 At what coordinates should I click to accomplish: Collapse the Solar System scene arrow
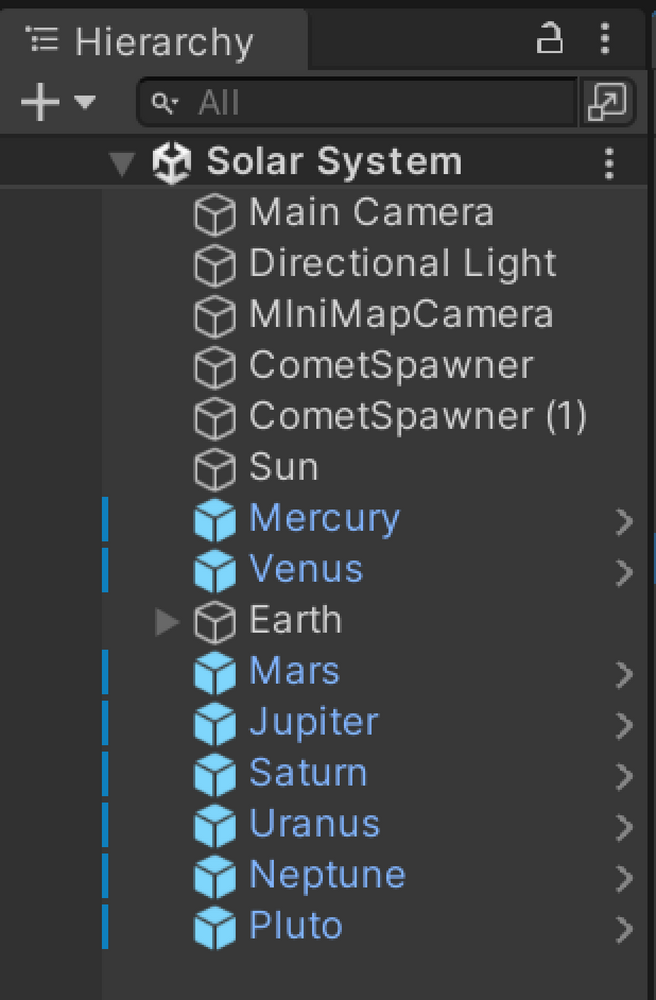coord(123,163)
